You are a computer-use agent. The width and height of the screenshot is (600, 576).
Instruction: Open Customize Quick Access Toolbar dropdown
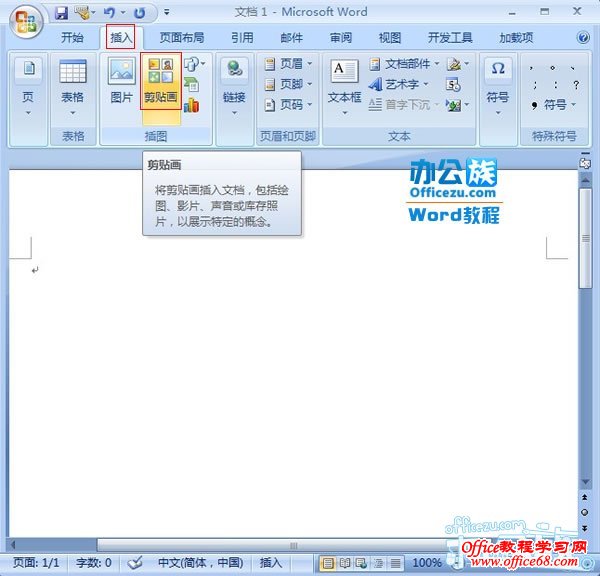click(167, 13)
